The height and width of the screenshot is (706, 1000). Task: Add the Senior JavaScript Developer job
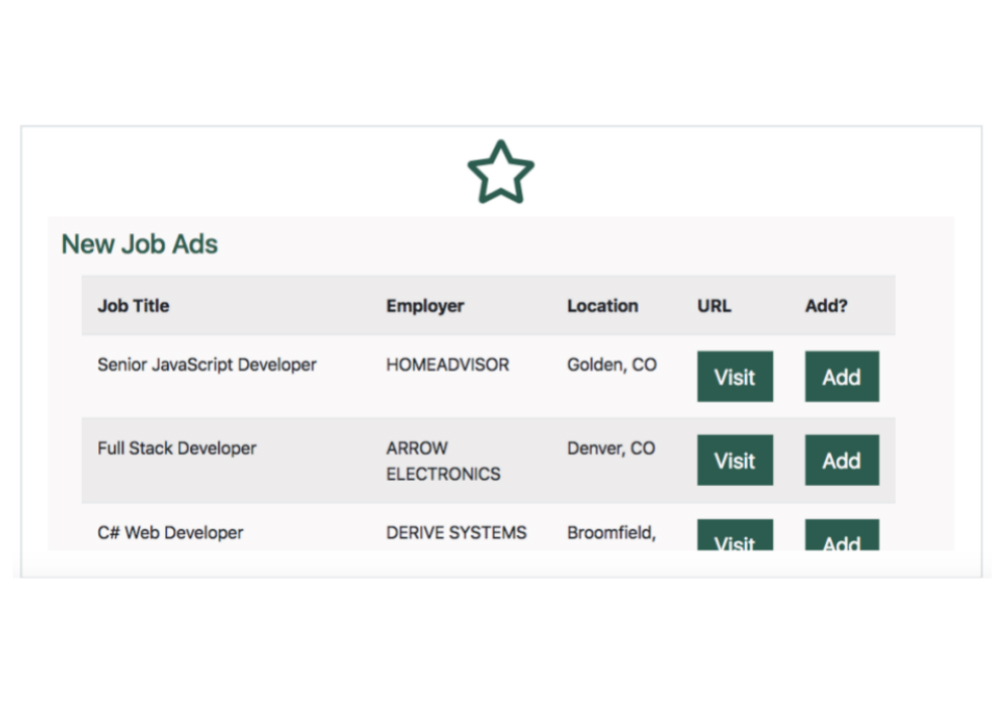click(842, 376)
